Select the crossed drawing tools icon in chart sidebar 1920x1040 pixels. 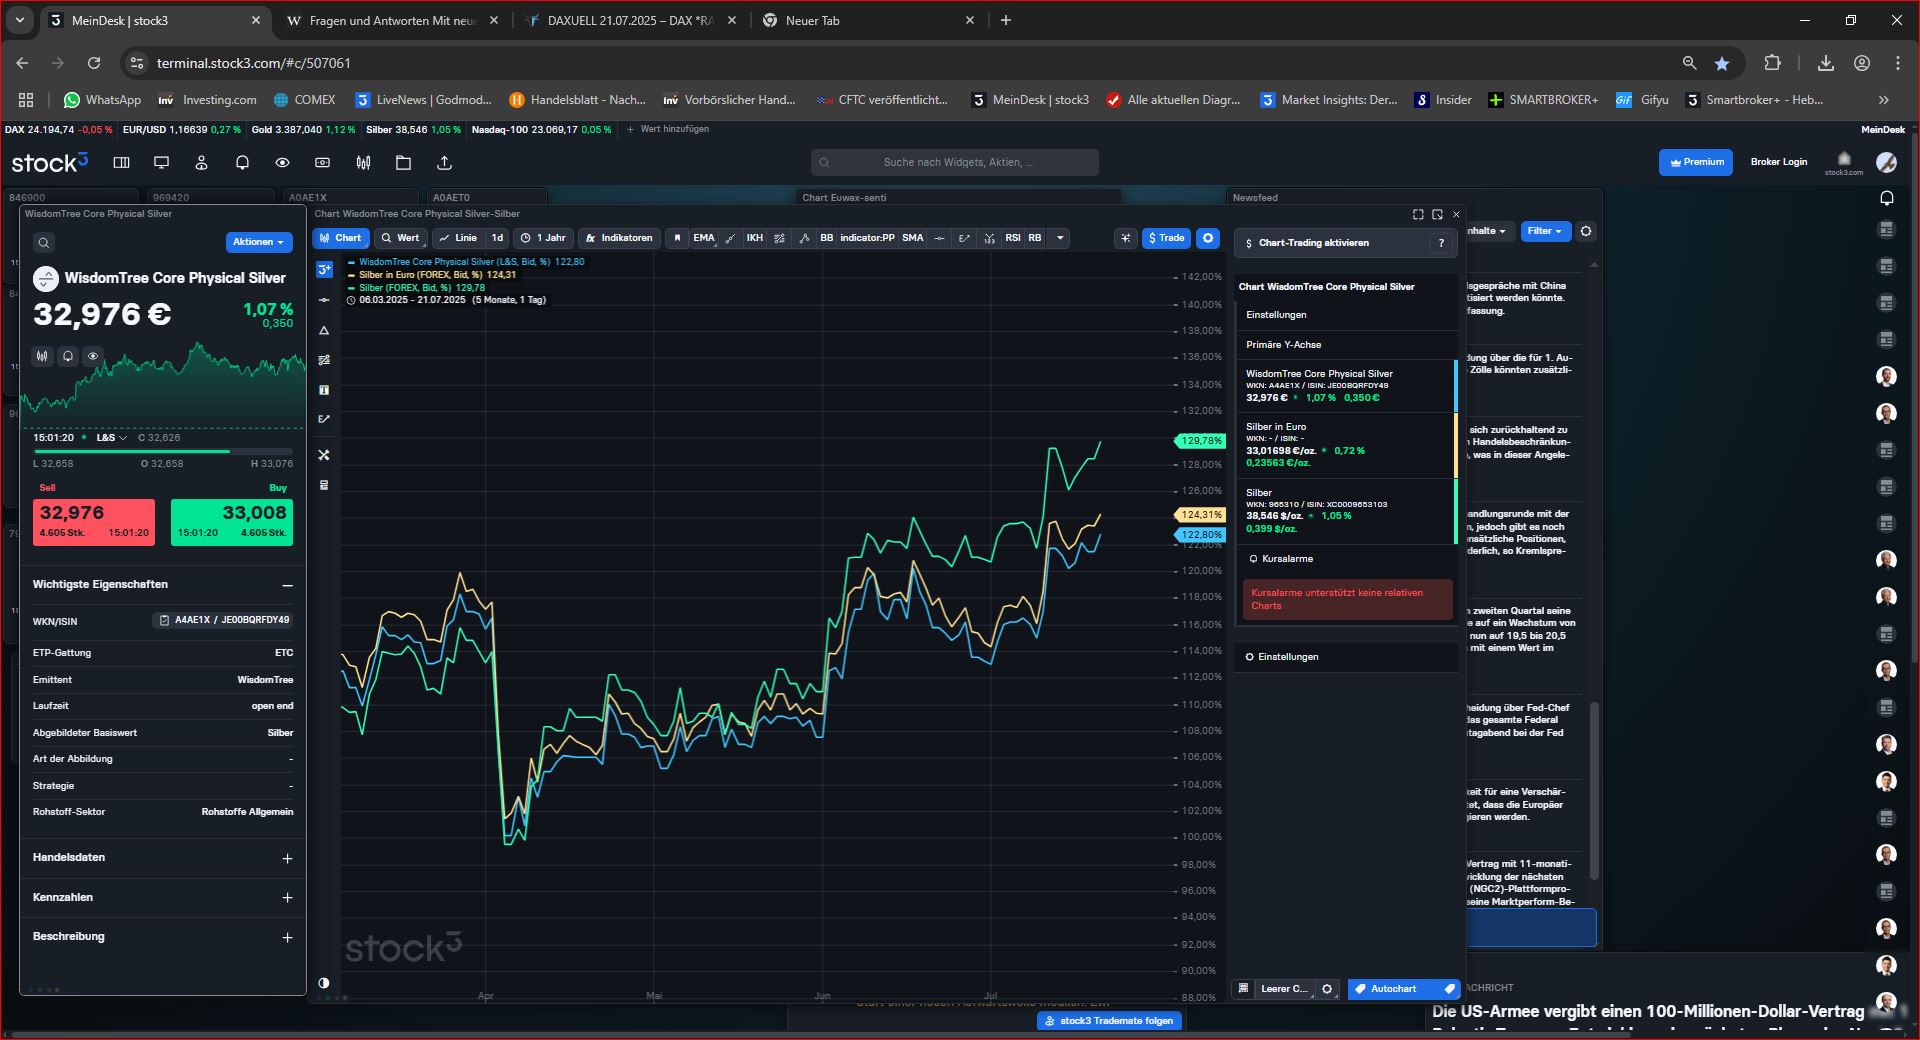tap(324, 455)
